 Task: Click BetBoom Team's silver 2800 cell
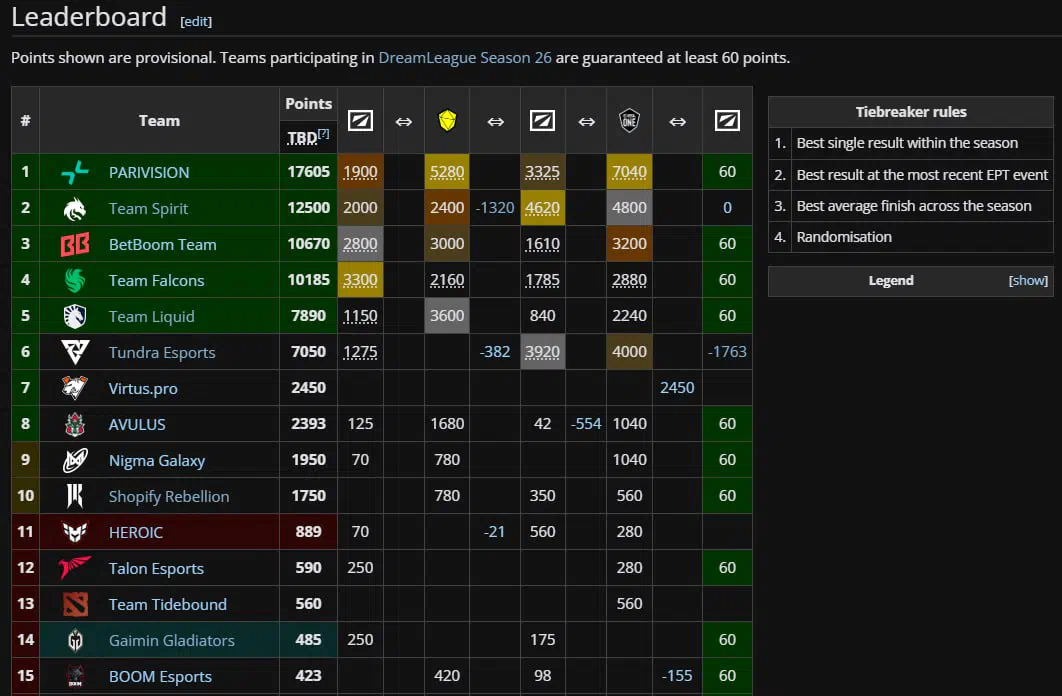(x=360, y=244)
